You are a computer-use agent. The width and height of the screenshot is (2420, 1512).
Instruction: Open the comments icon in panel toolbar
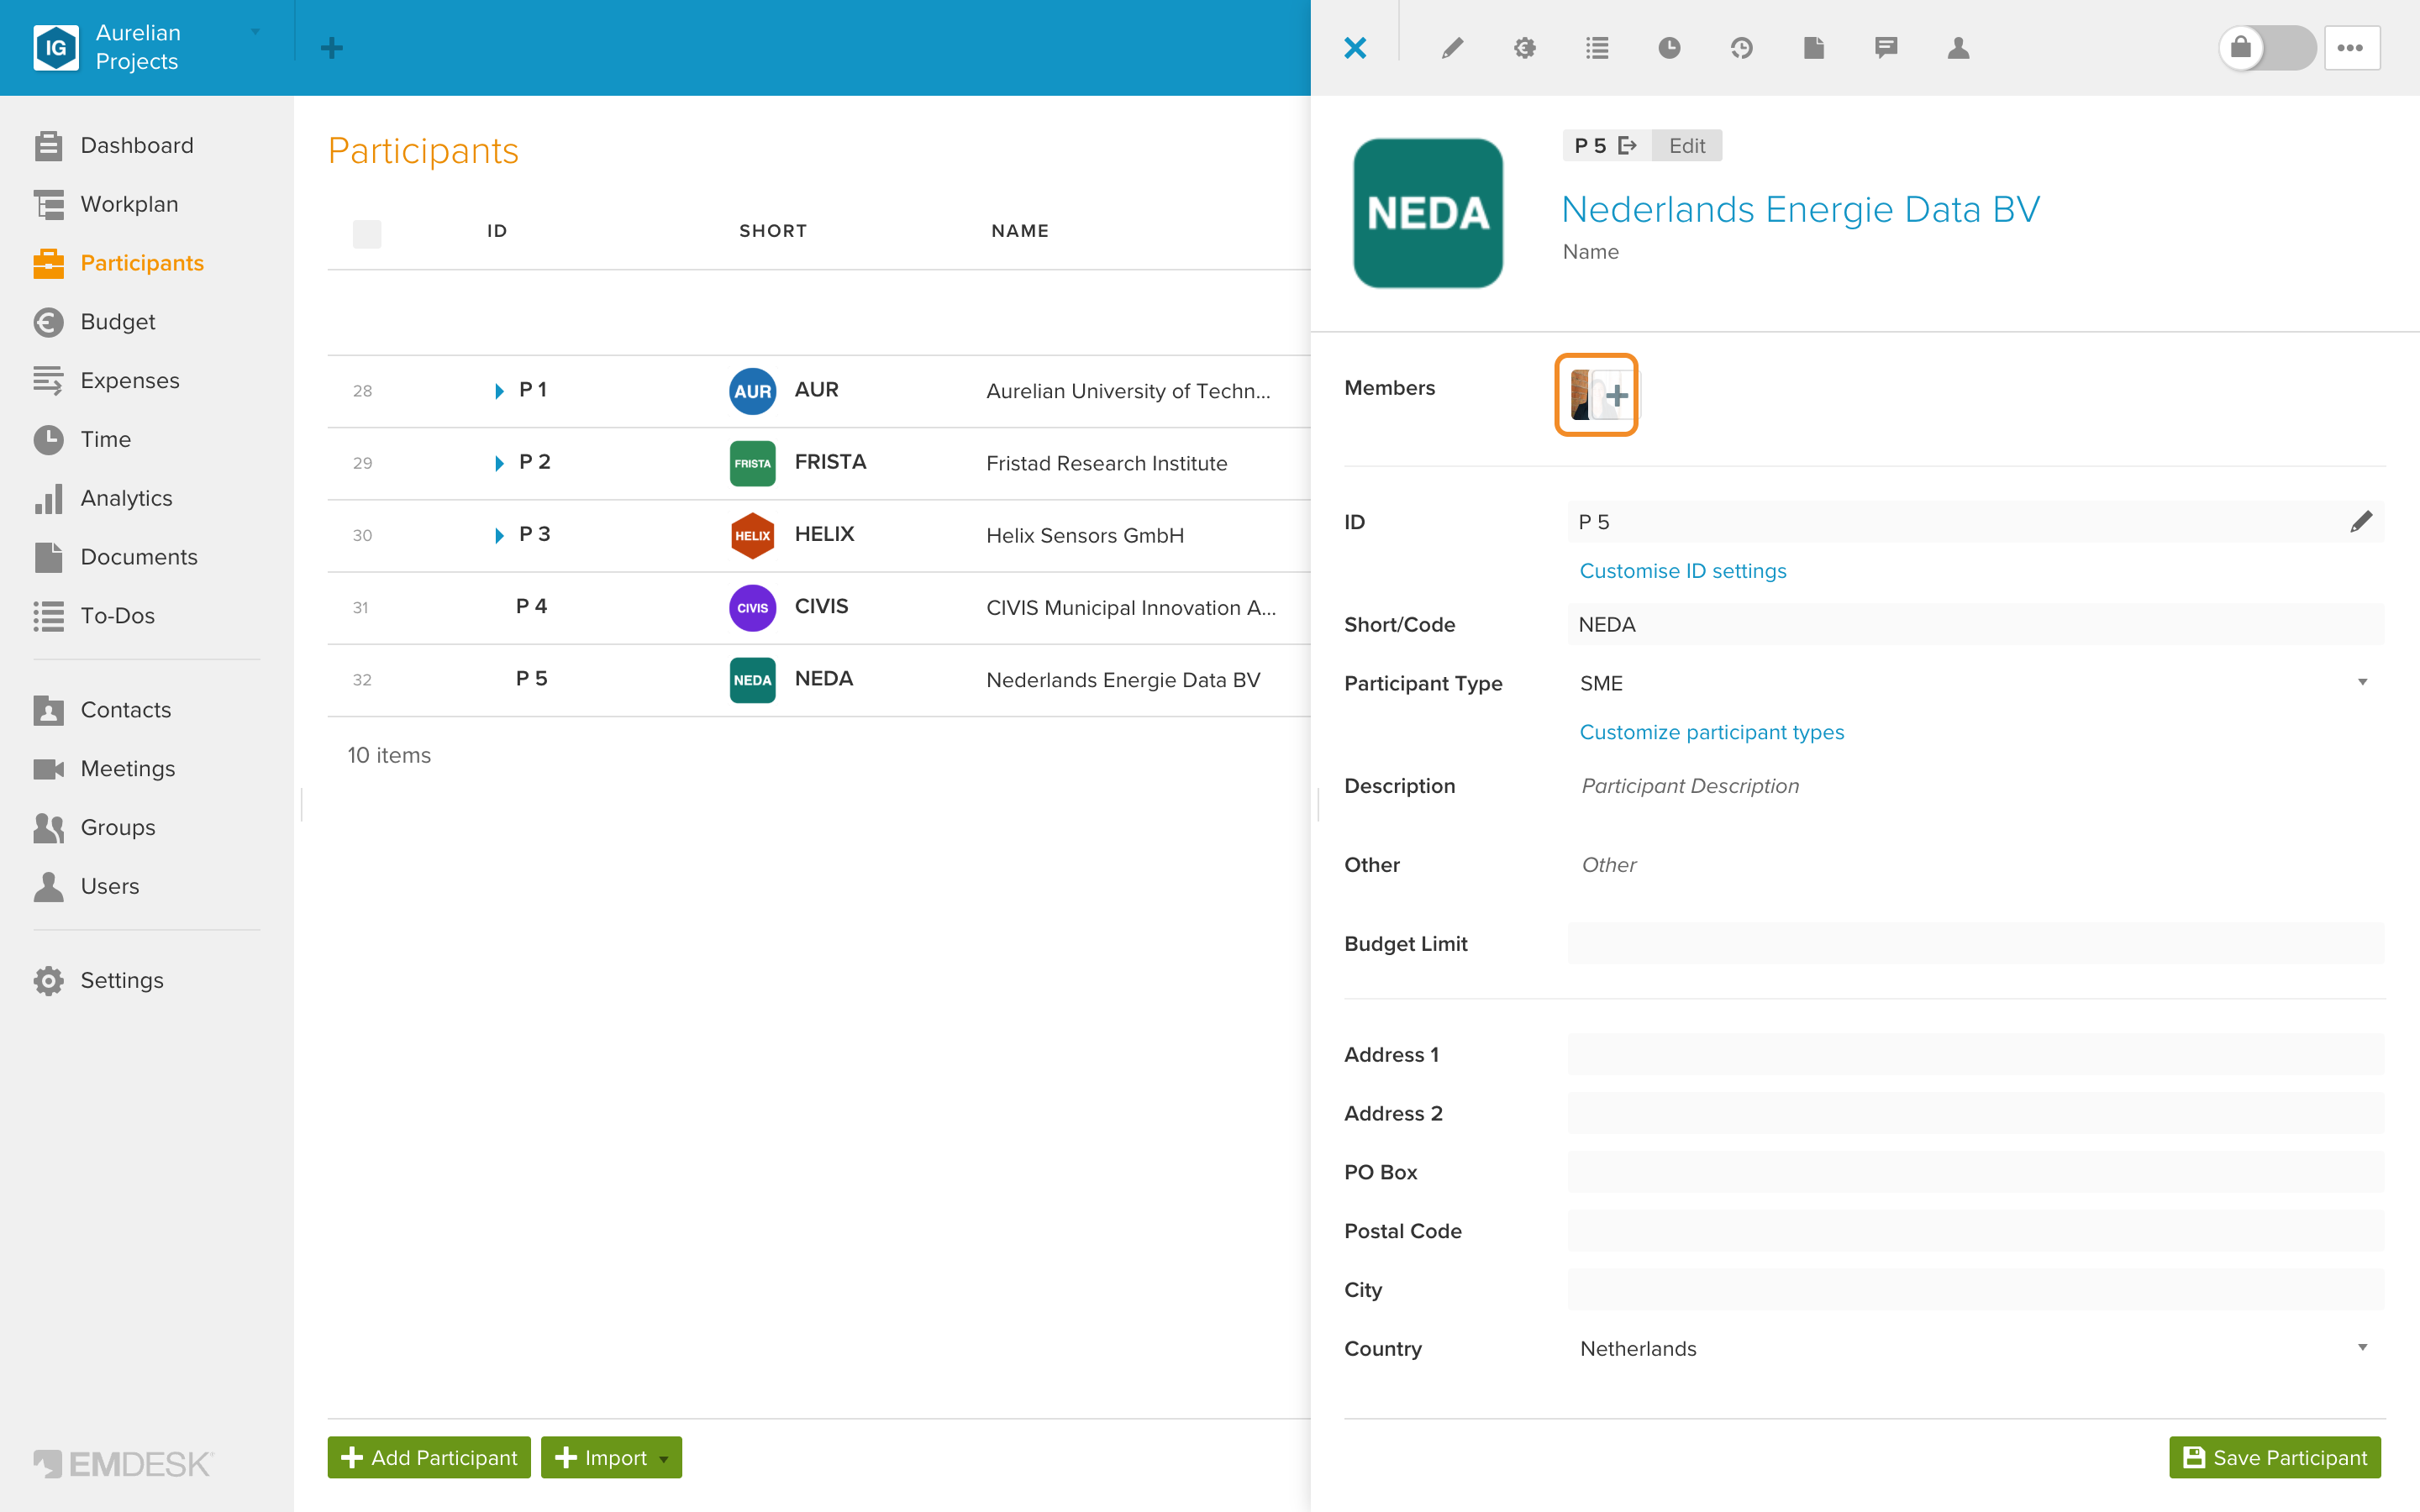[1886, 48]
